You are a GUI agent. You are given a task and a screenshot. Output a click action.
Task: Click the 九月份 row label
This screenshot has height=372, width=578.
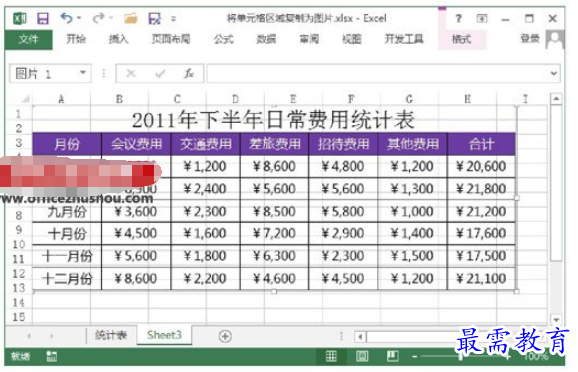(x=67, y=211)
